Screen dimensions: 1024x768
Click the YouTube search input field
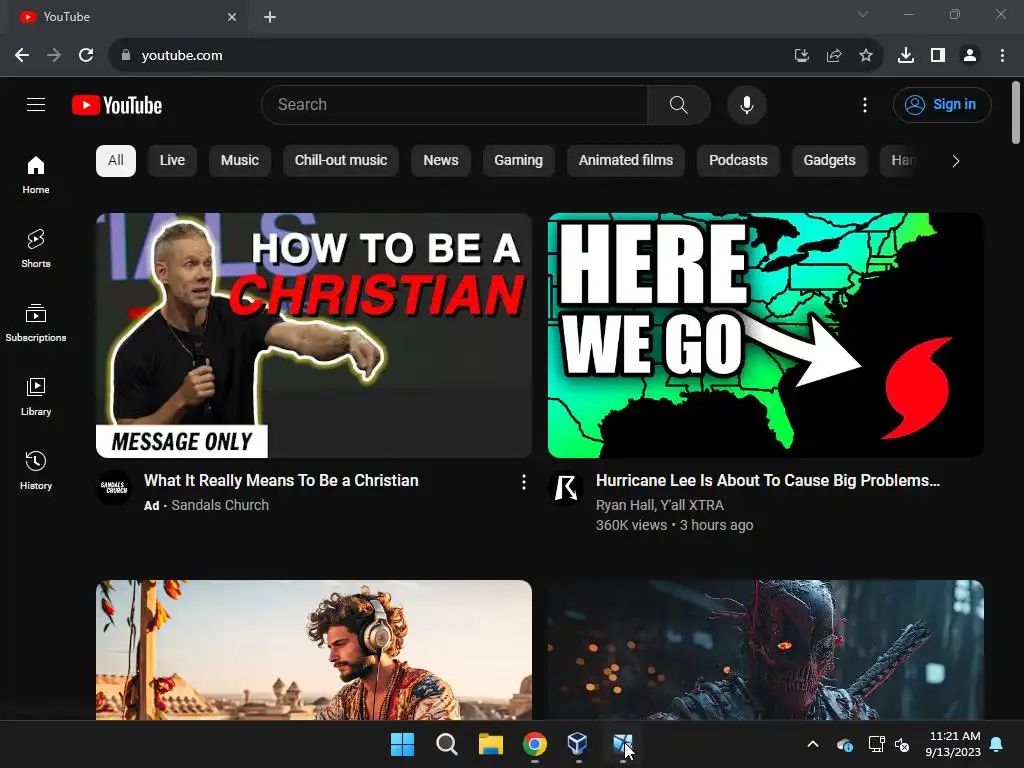(x=457, y=104)
